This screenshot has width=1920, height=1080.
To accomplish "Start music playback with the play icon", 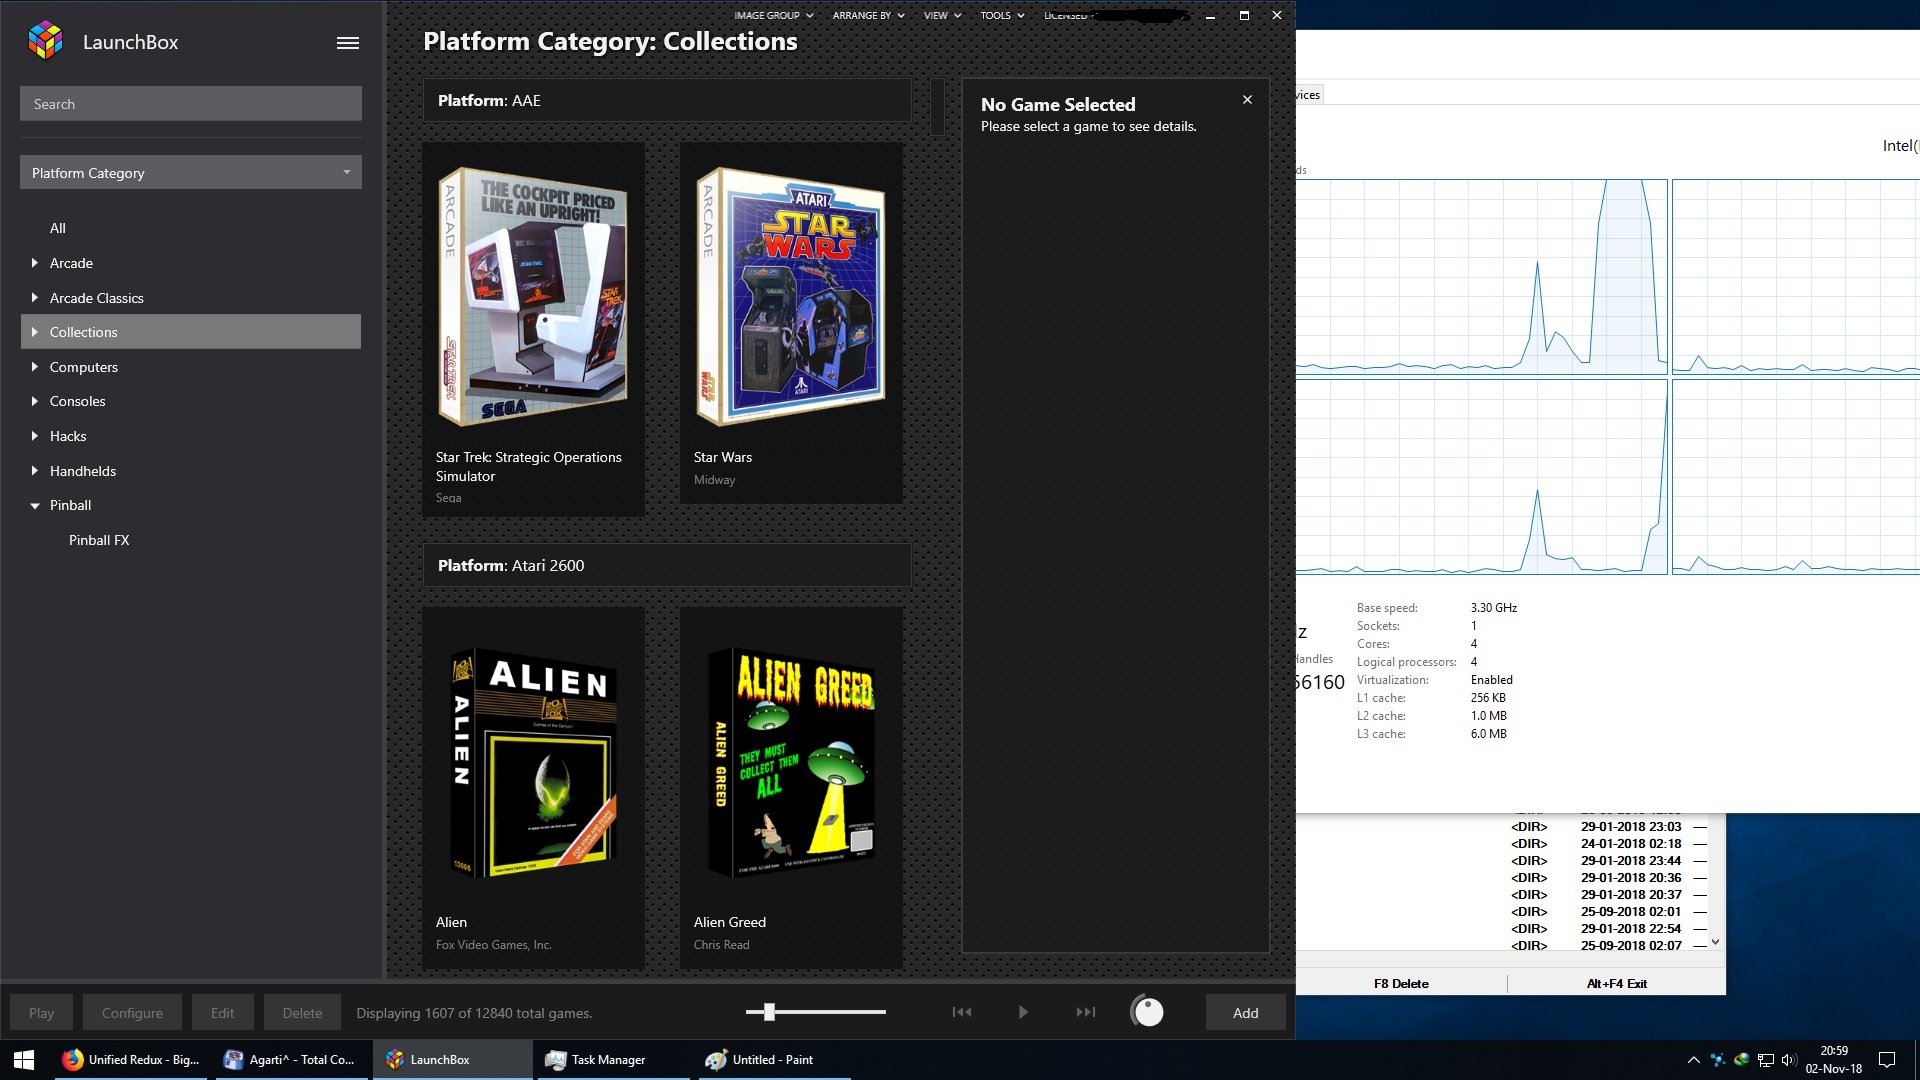I will tap(1023, 1012).
